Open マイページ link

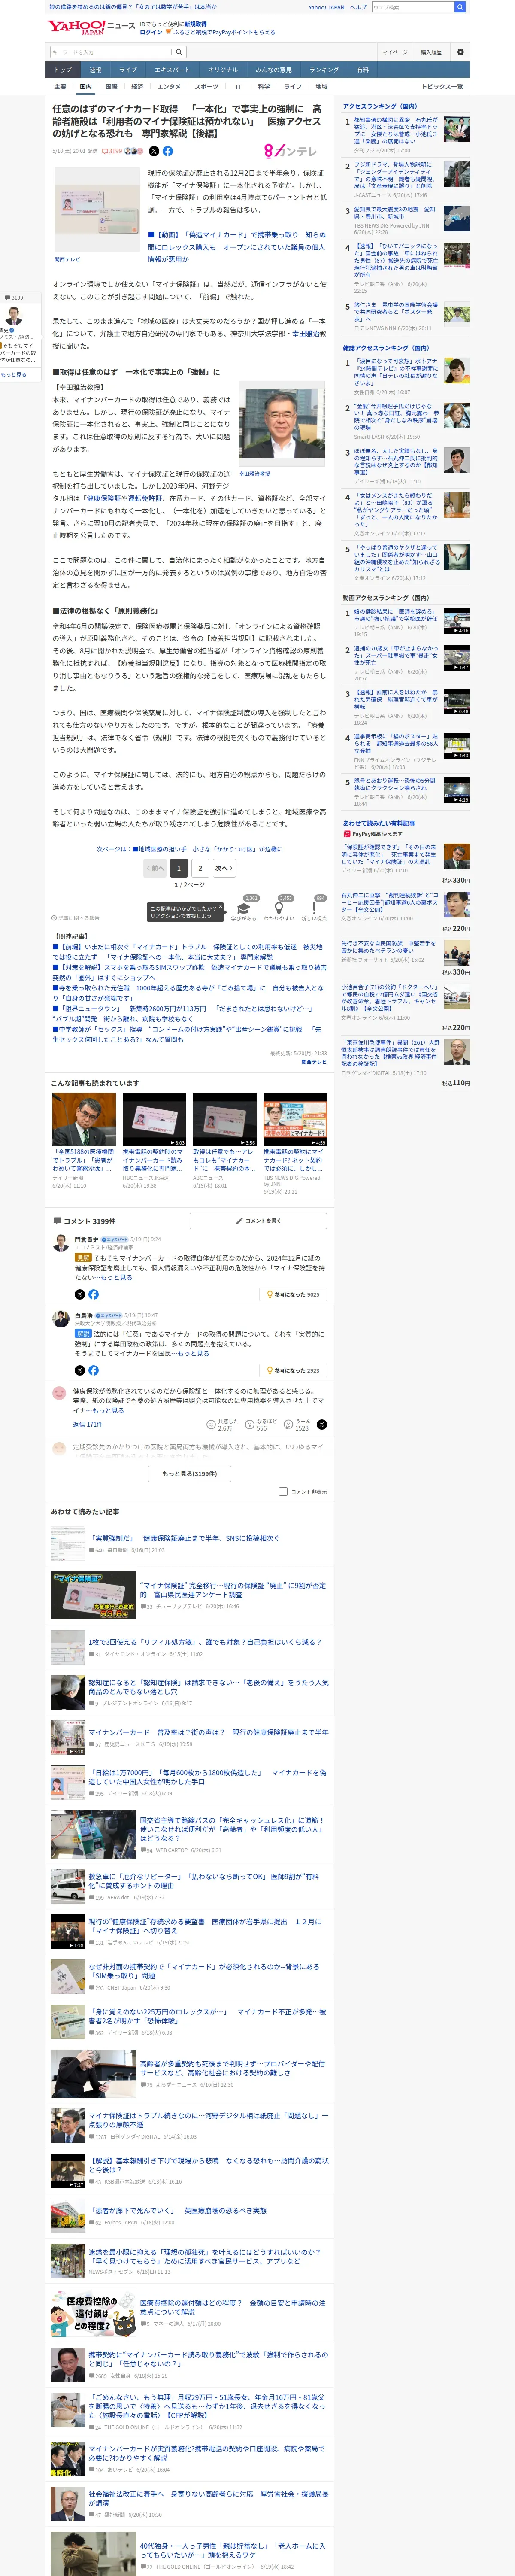point(394,52)
